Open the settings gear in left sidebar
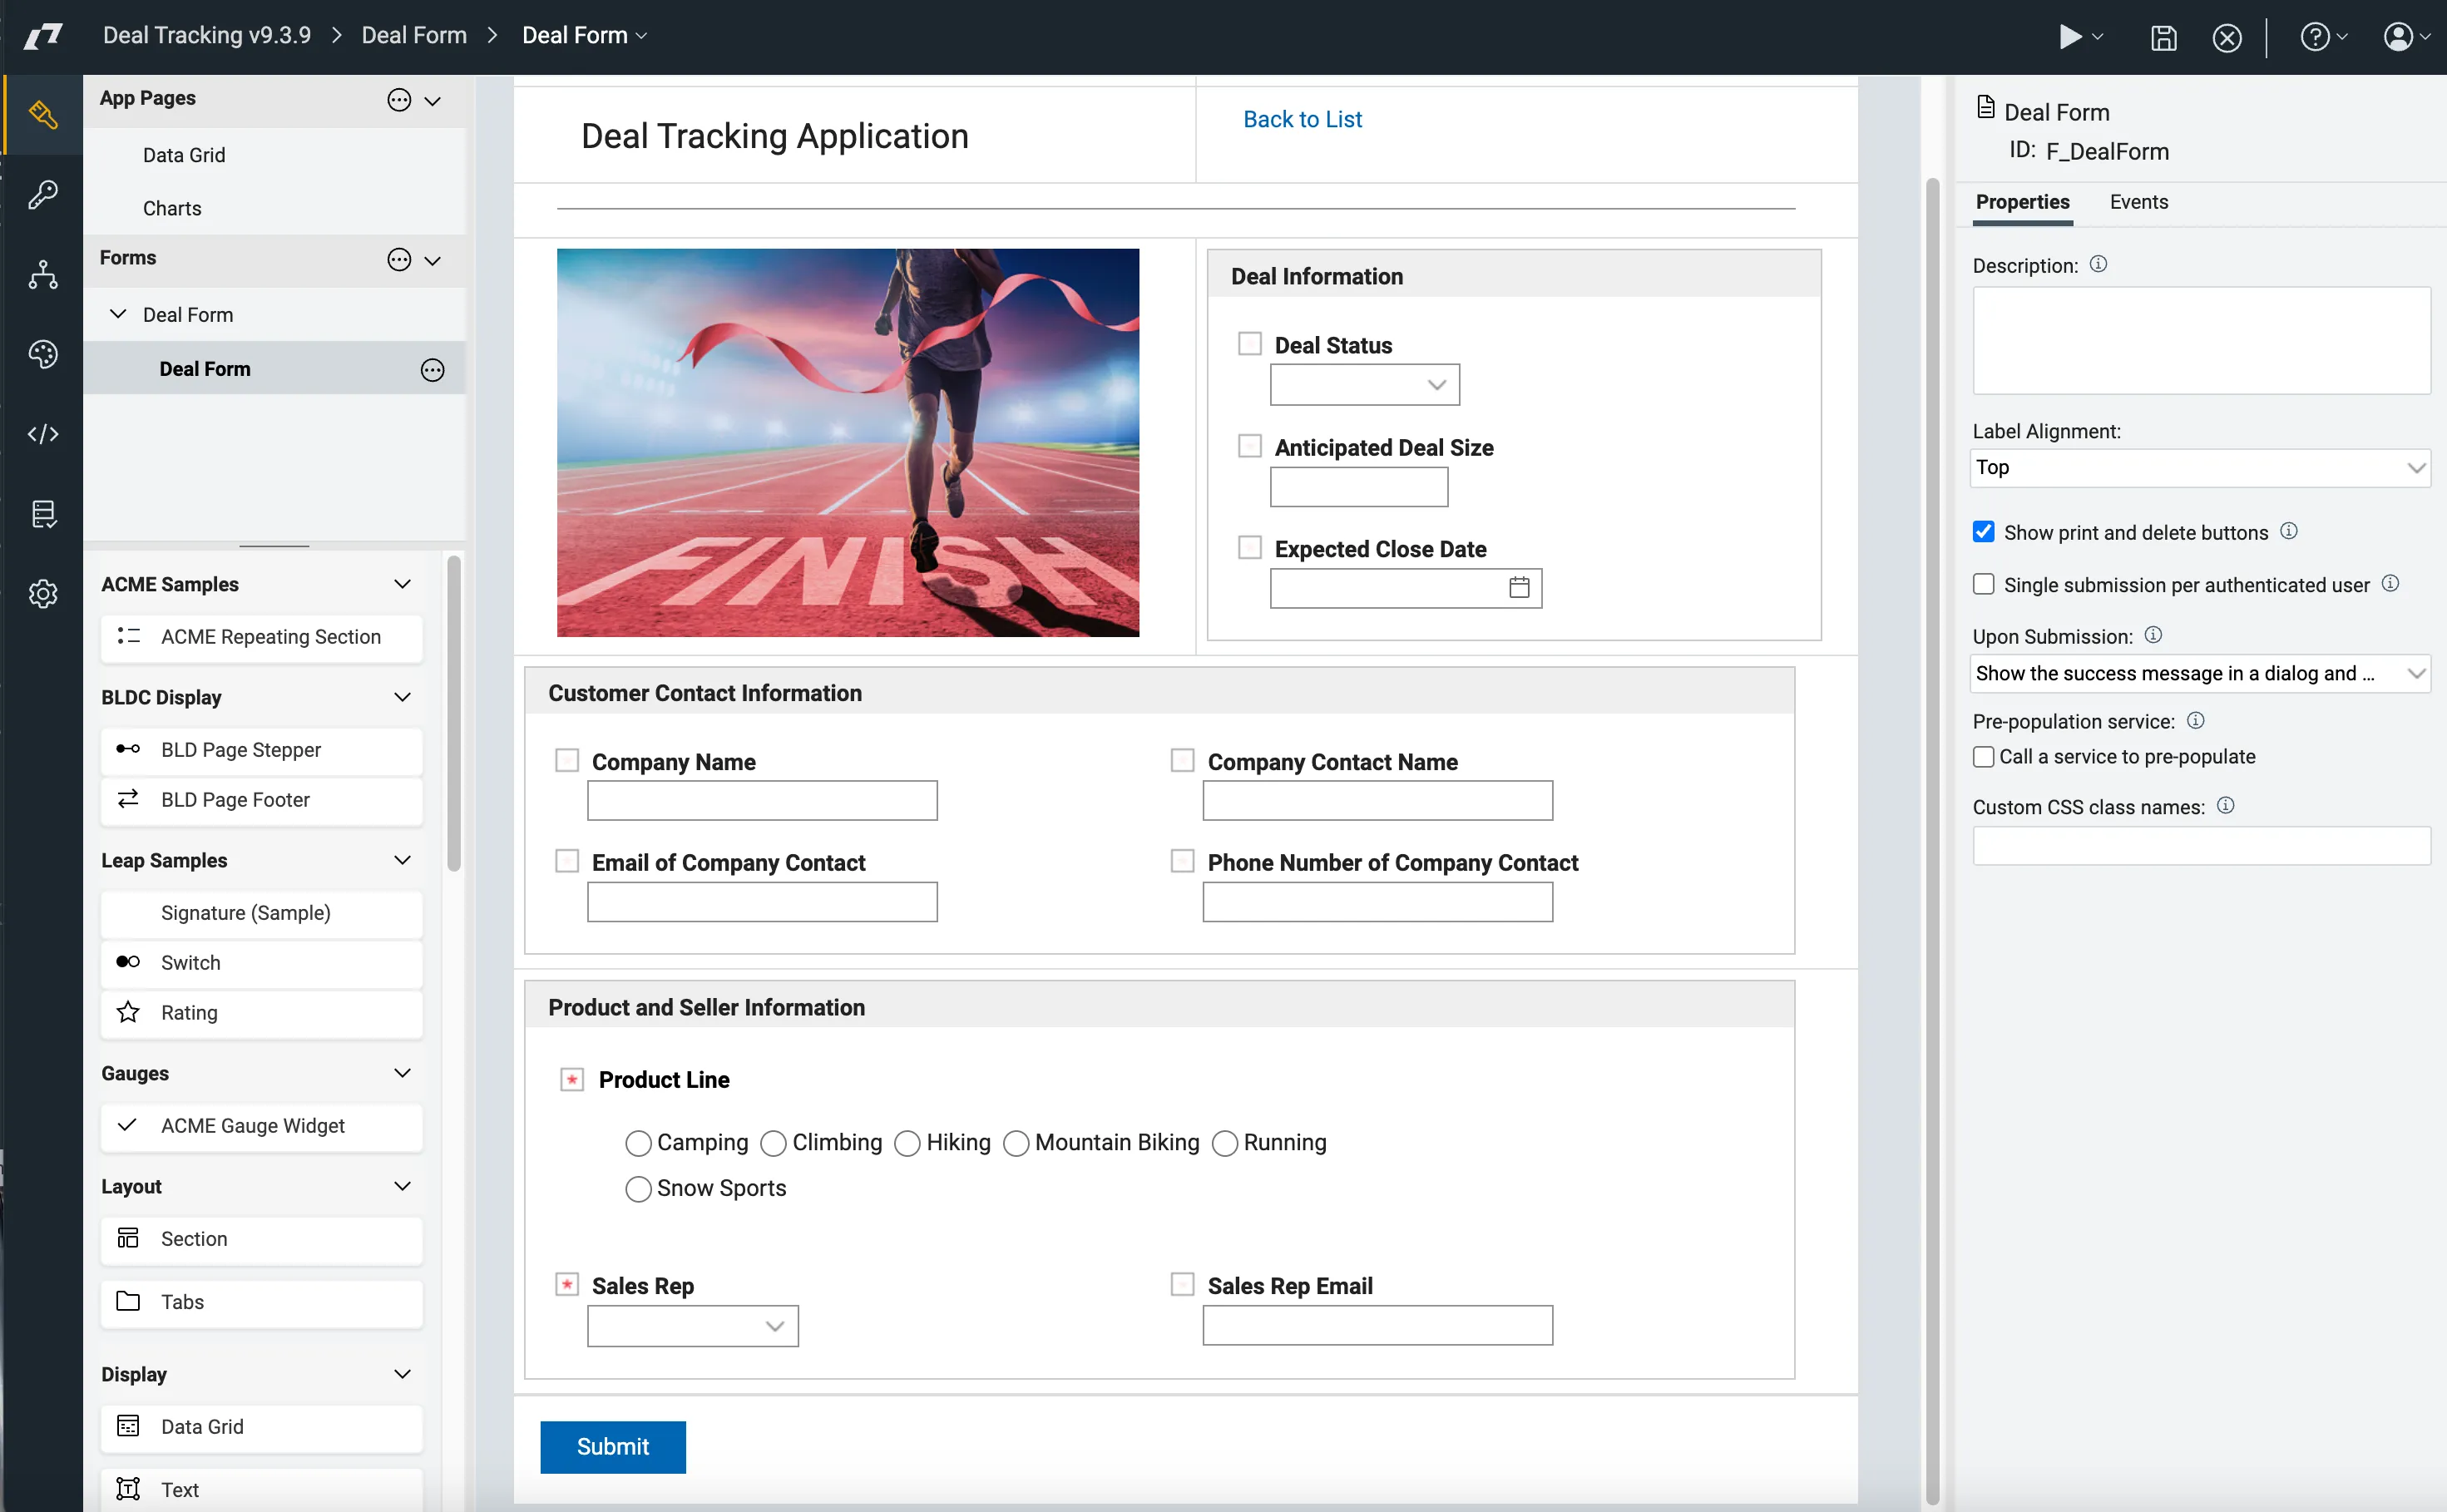The image size is (2447, 1512). (x=43, y=594)
